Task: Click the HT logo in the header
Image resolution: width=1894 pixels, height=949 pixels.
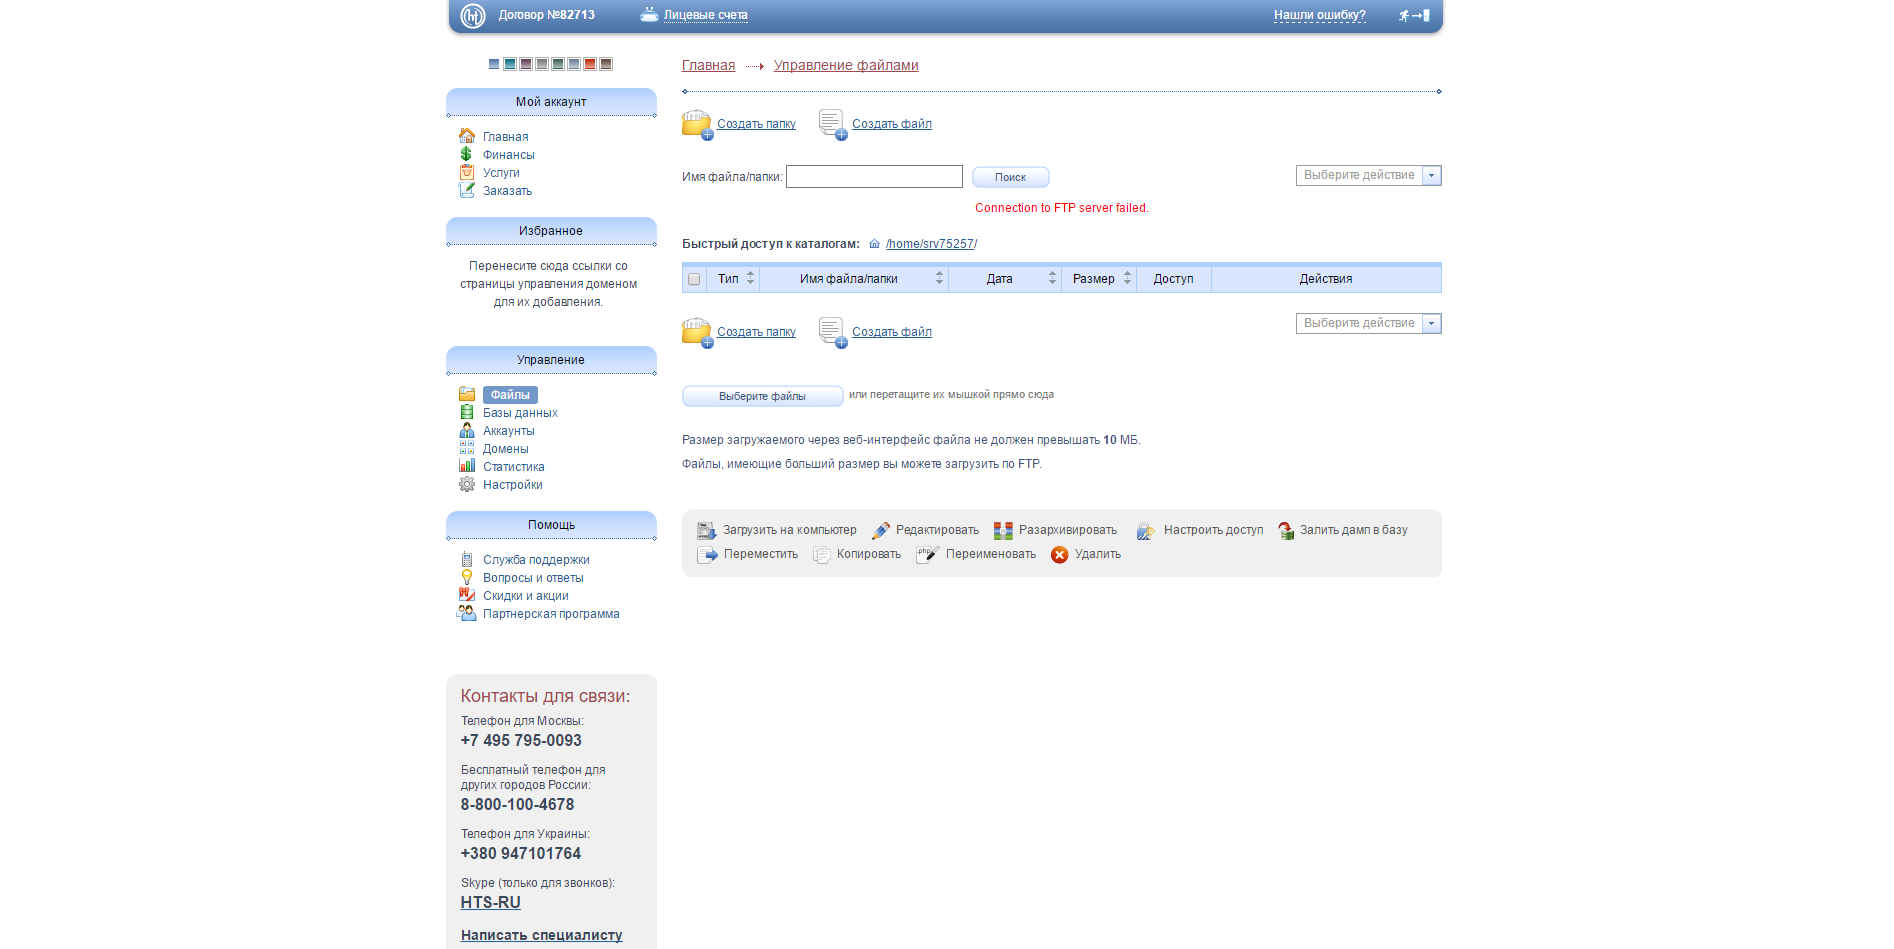Action: click(472, 15)
